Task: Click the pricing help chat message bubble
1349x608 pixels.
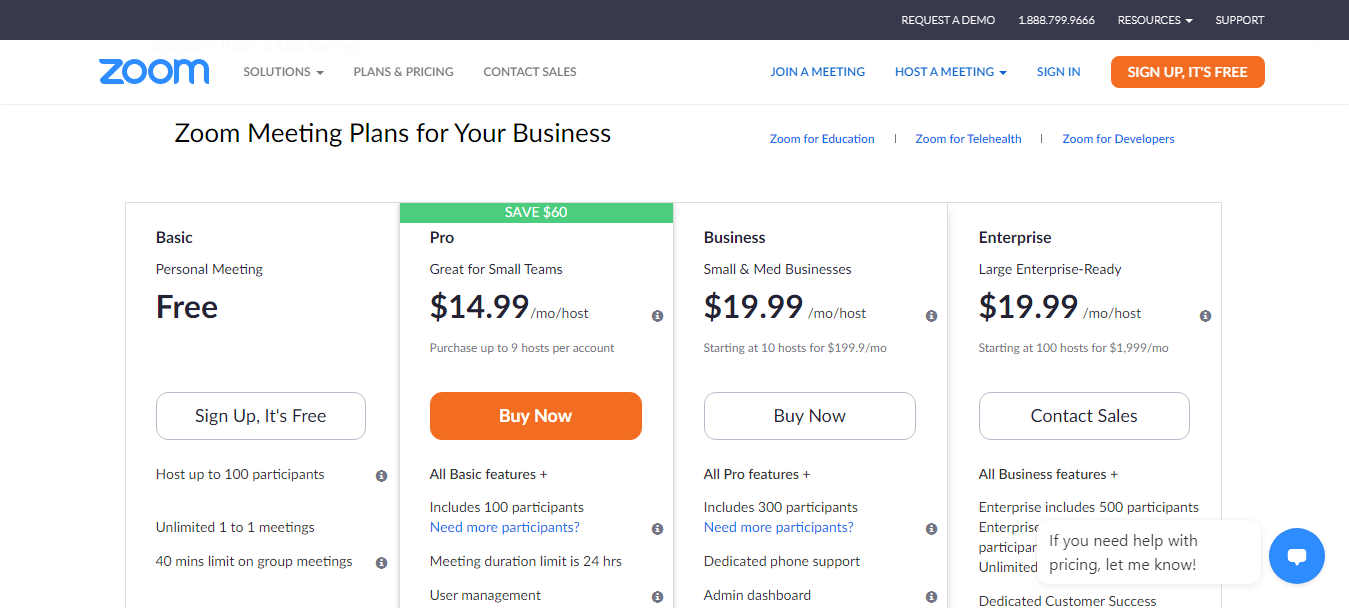Action: pos(1149,552)
